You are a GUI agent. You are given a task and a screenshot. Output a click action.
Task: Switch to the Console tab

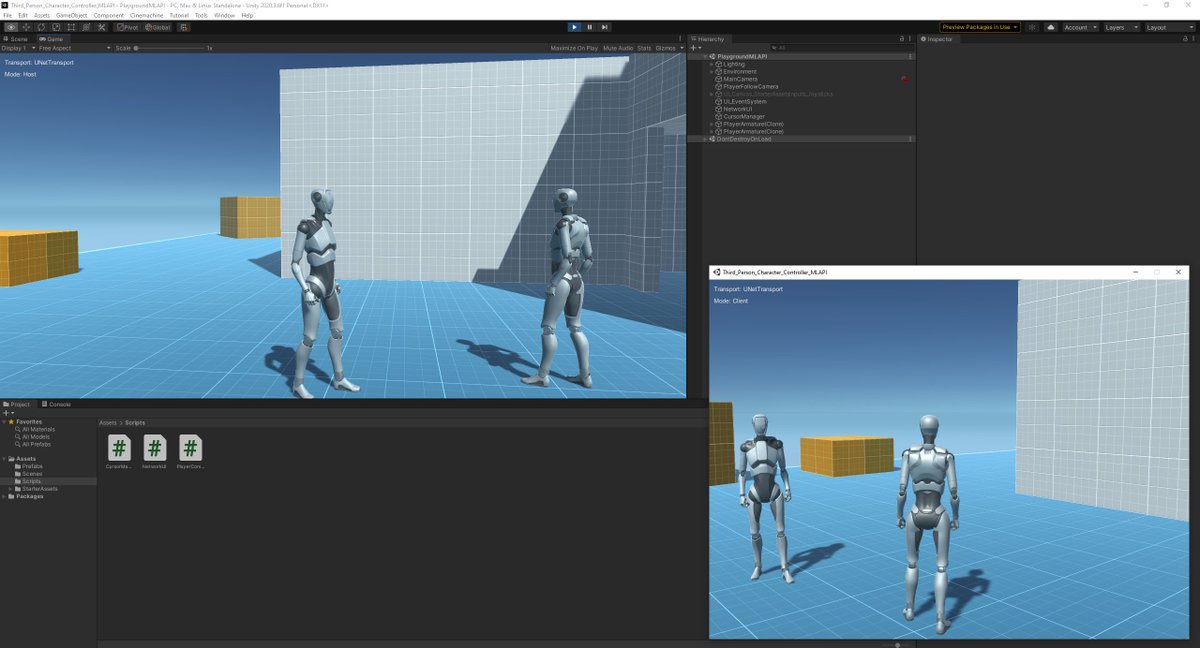[x=57, y=404]
